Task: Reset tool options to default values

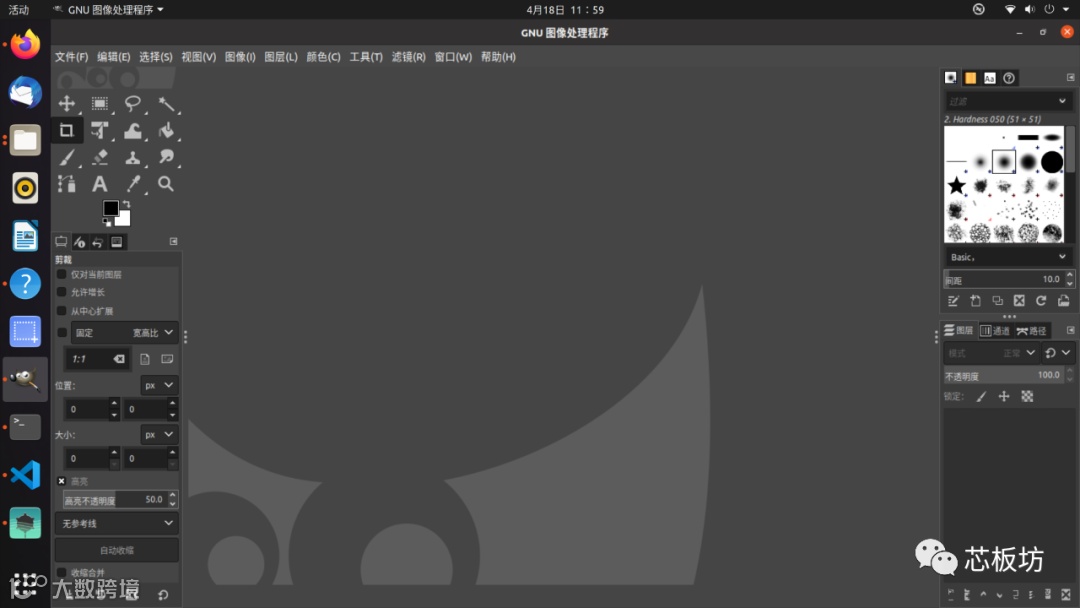Action: click(x=163, y=595)
